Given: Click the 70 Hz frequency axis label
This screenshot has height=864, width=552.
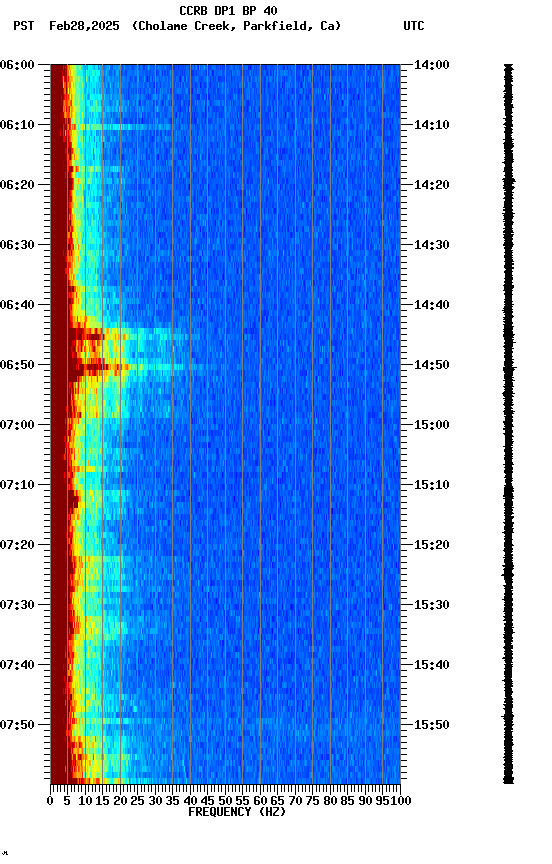Looking at the screenshot, I should click(x=295, y=801).
